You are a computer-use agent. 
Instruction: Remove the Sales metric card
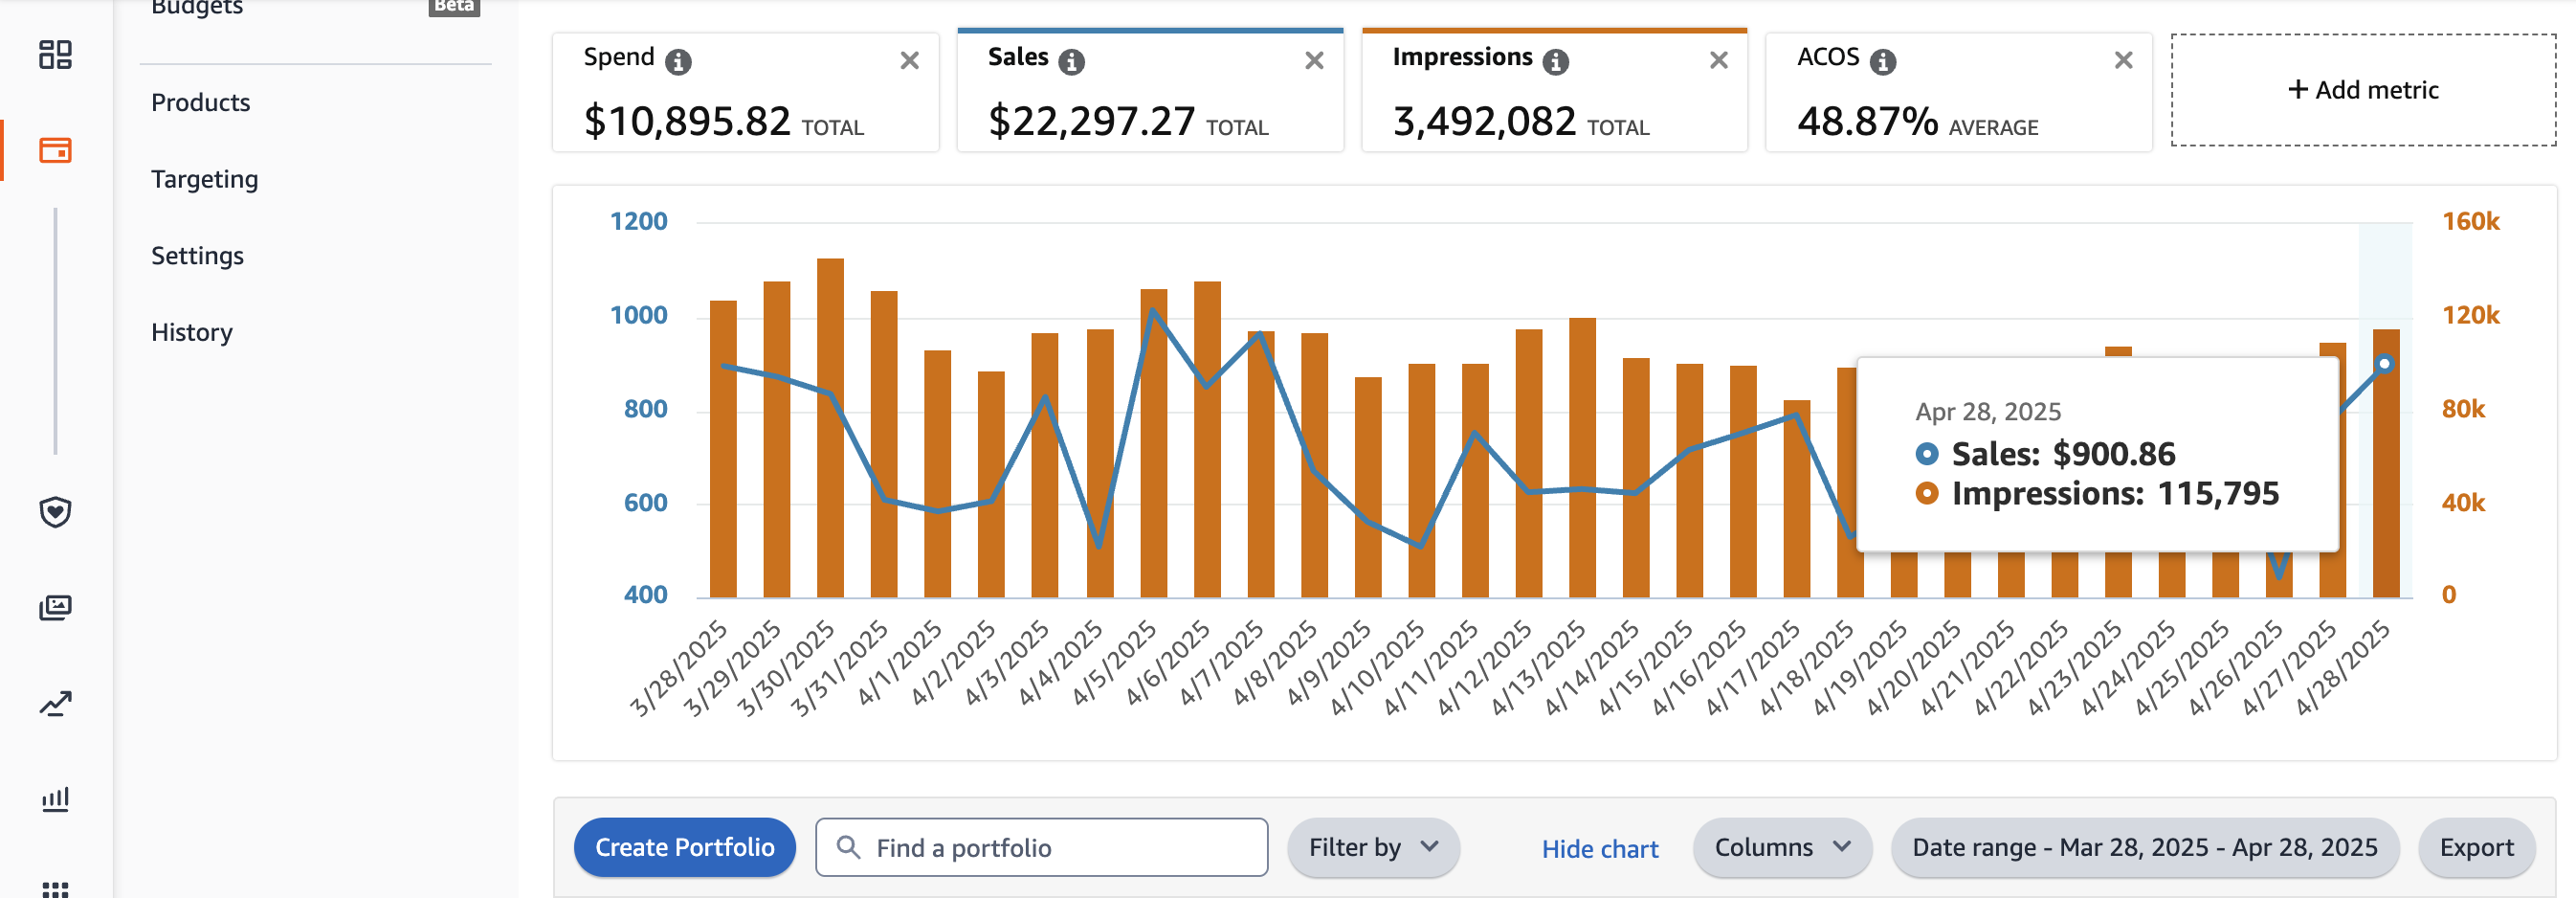coord(1314,61)
